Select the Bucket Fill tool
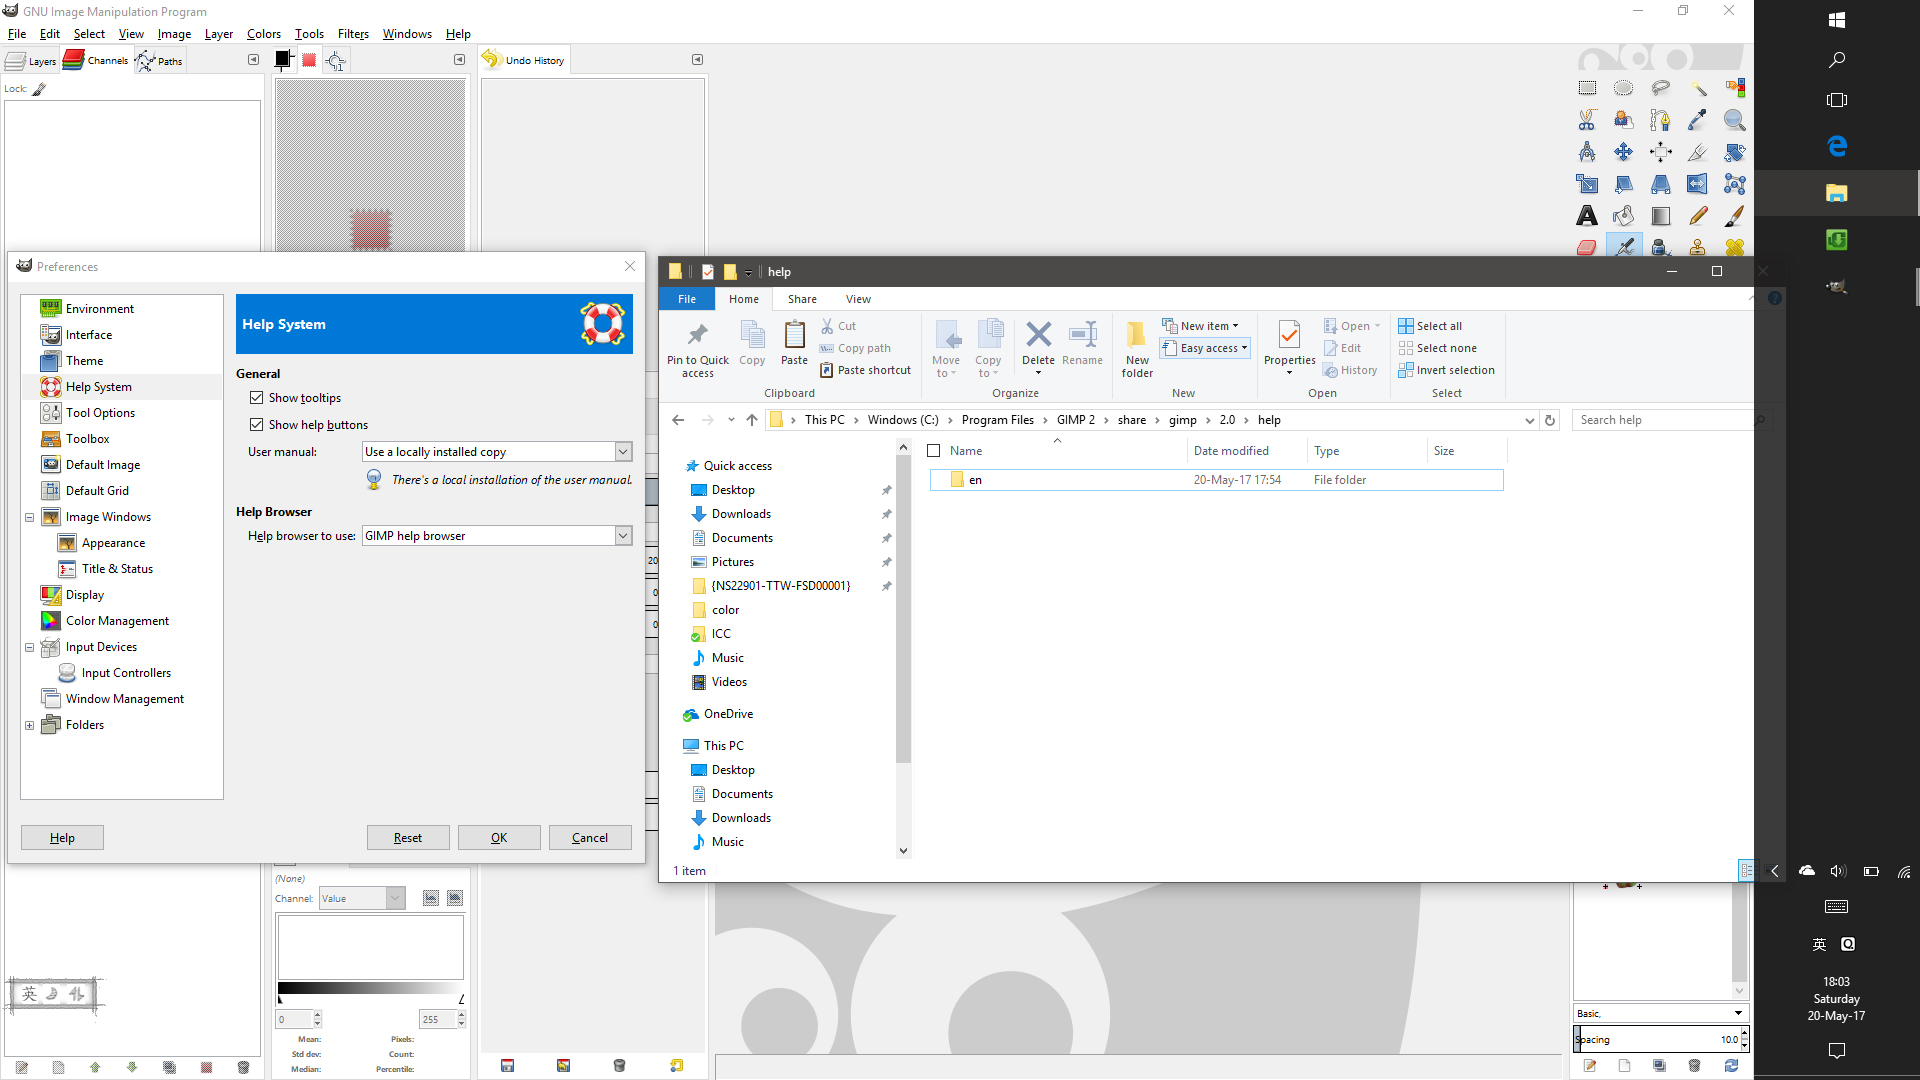This screenshot has width=1920, height=1080. pos(1623,216)
